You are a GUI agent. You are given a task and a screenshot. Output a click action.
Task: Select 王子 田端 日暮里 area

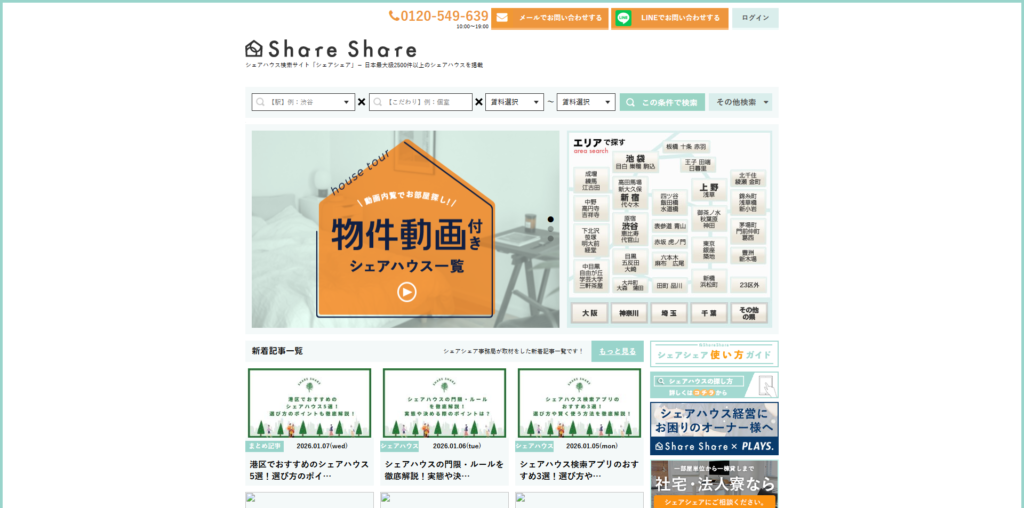point(697,165)
